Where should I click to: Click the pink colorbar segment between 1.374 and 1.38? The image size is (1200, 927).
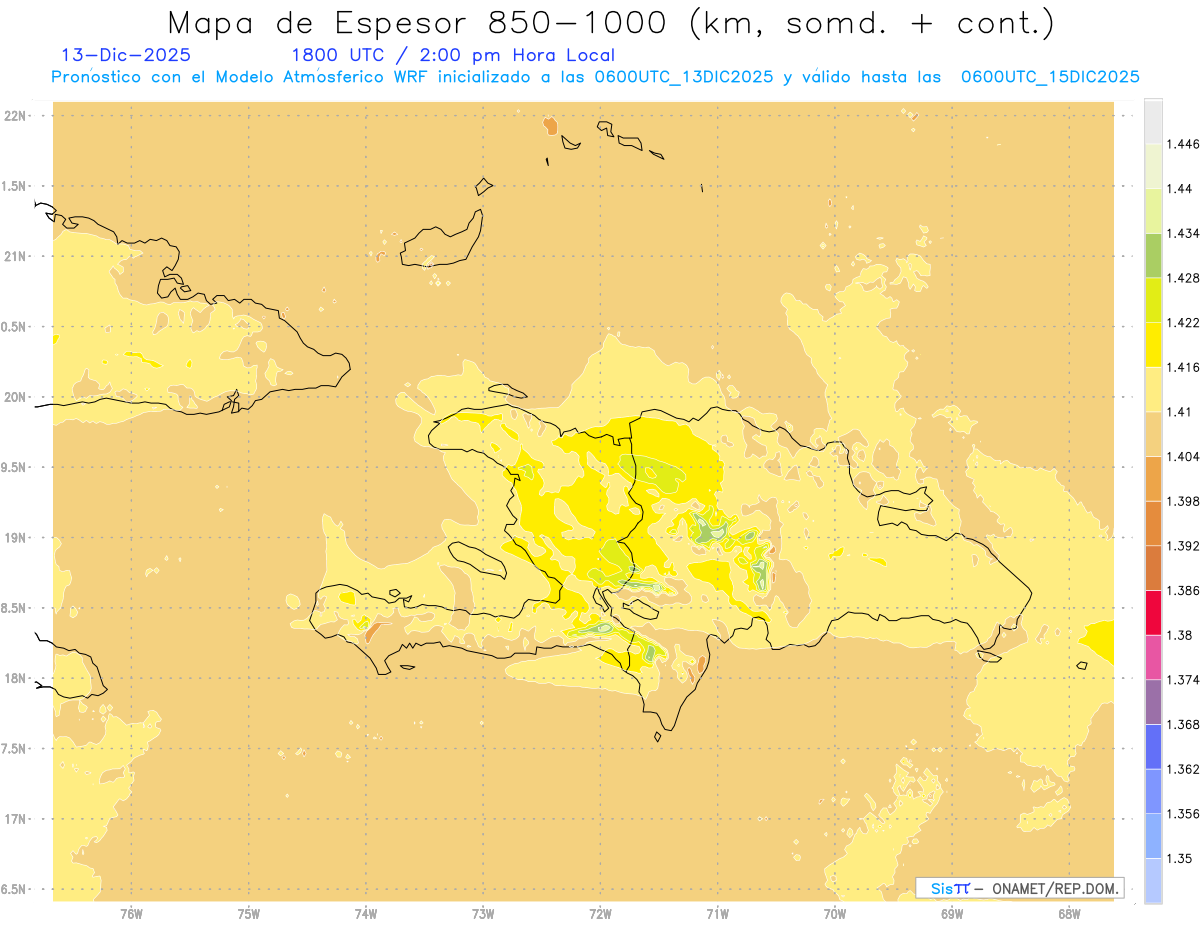click(1153, 657)
